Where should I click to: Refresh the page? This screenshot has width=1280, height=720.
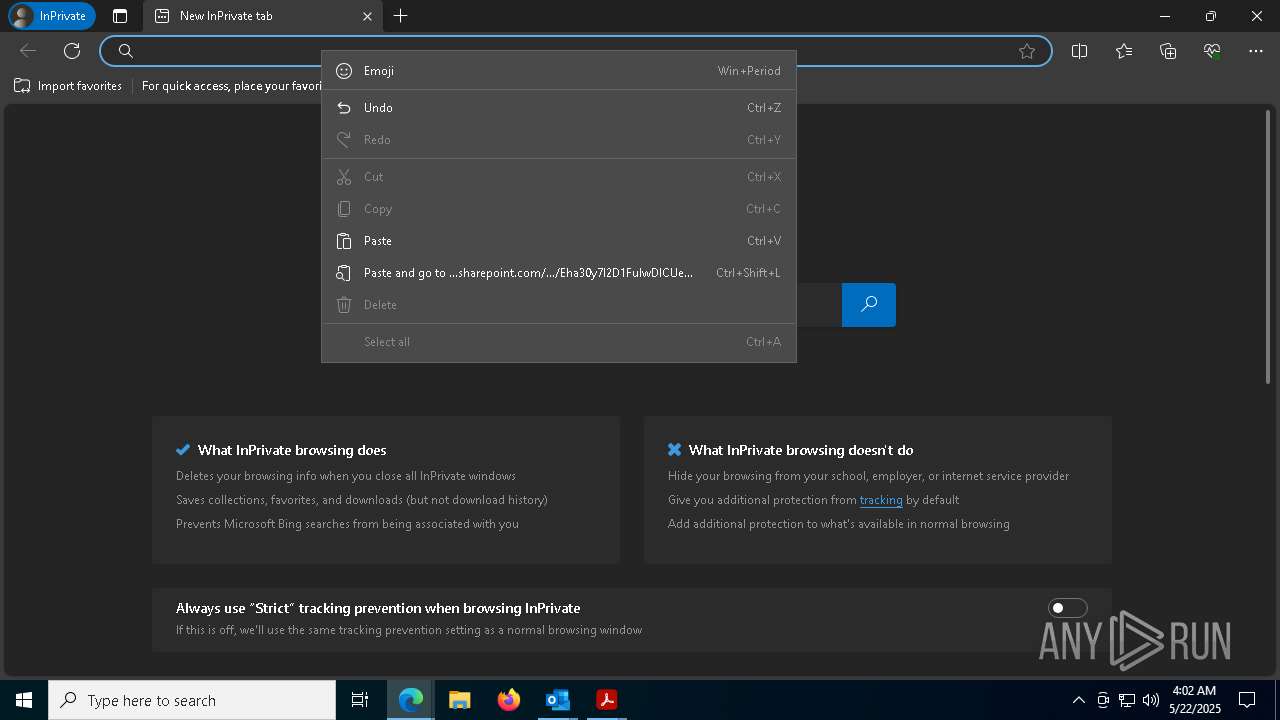coord(72,51)
